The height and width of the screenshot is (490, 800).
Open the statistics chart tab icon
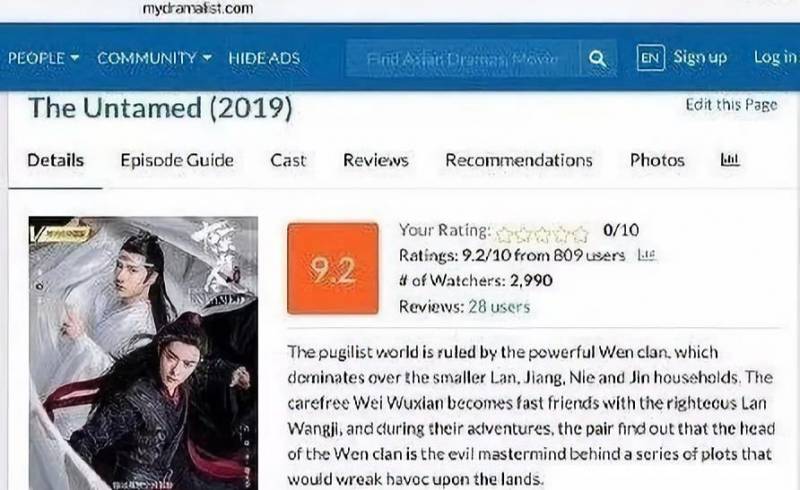(x=730, y=160)
